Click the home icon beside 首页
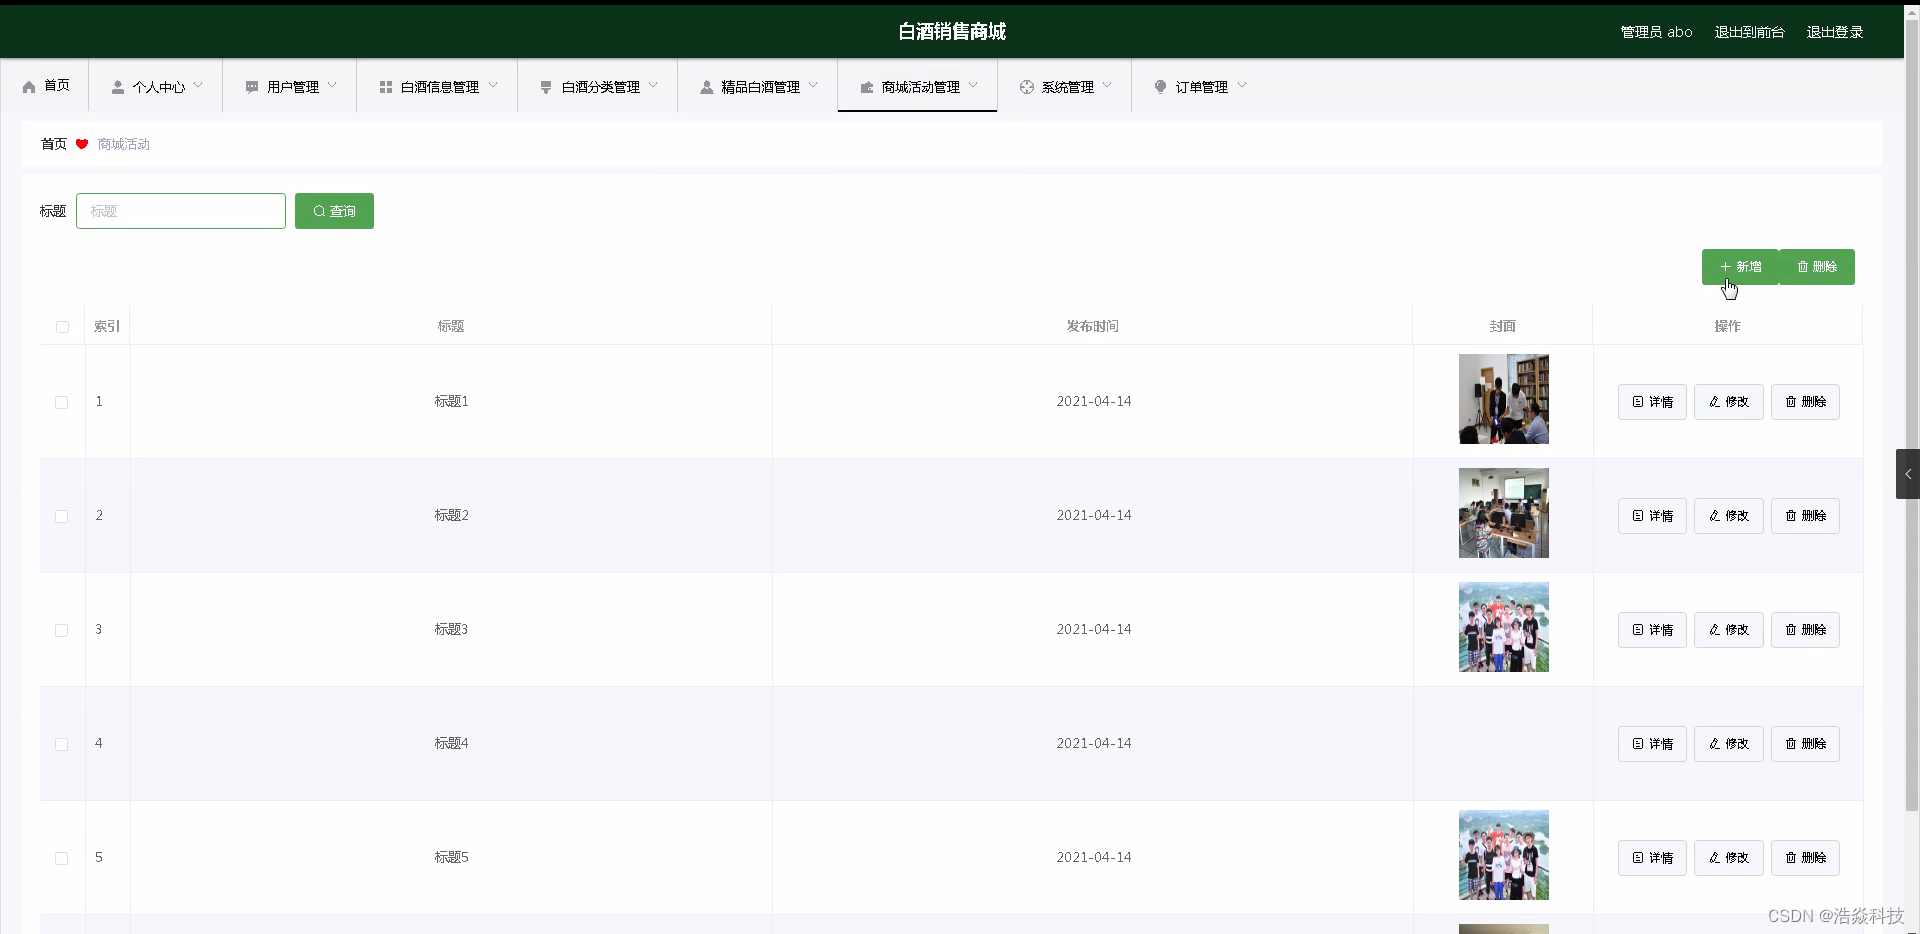The width and height of the screenshot is (1920, 934). point(28,86)
